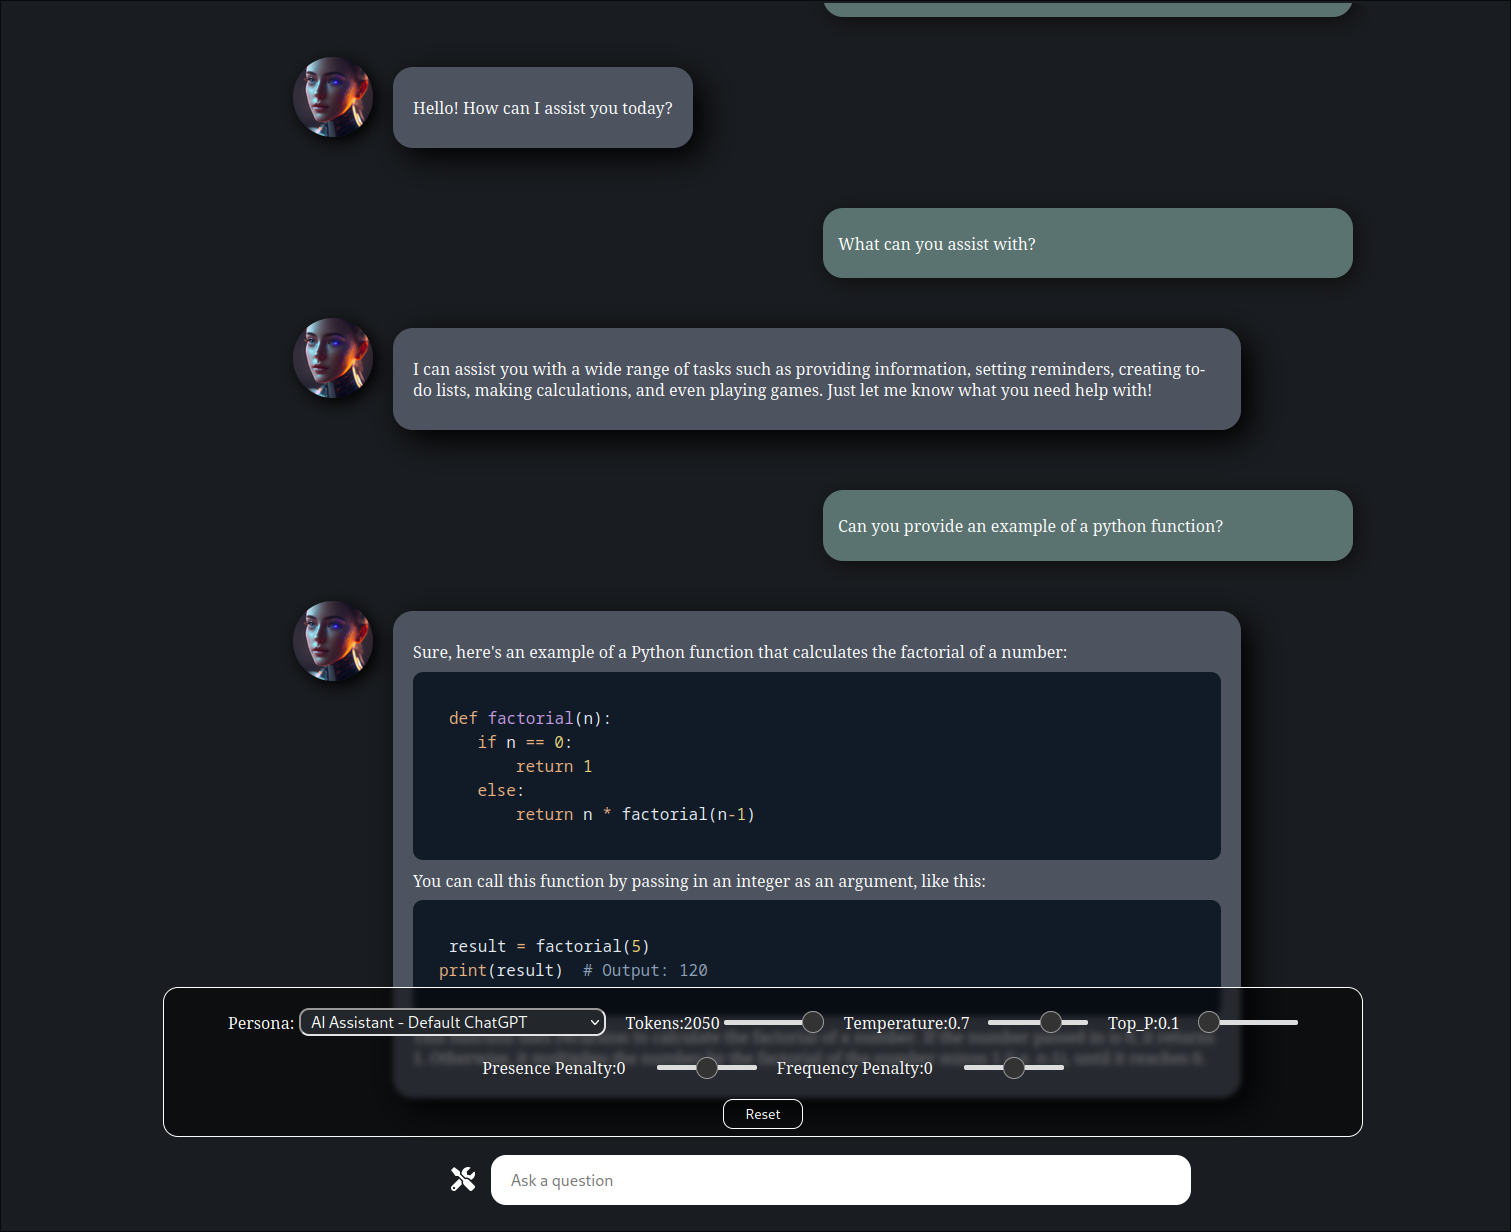Click the 'You can call this function' sentence
1511x1232 pixels.
coord(699,881)
